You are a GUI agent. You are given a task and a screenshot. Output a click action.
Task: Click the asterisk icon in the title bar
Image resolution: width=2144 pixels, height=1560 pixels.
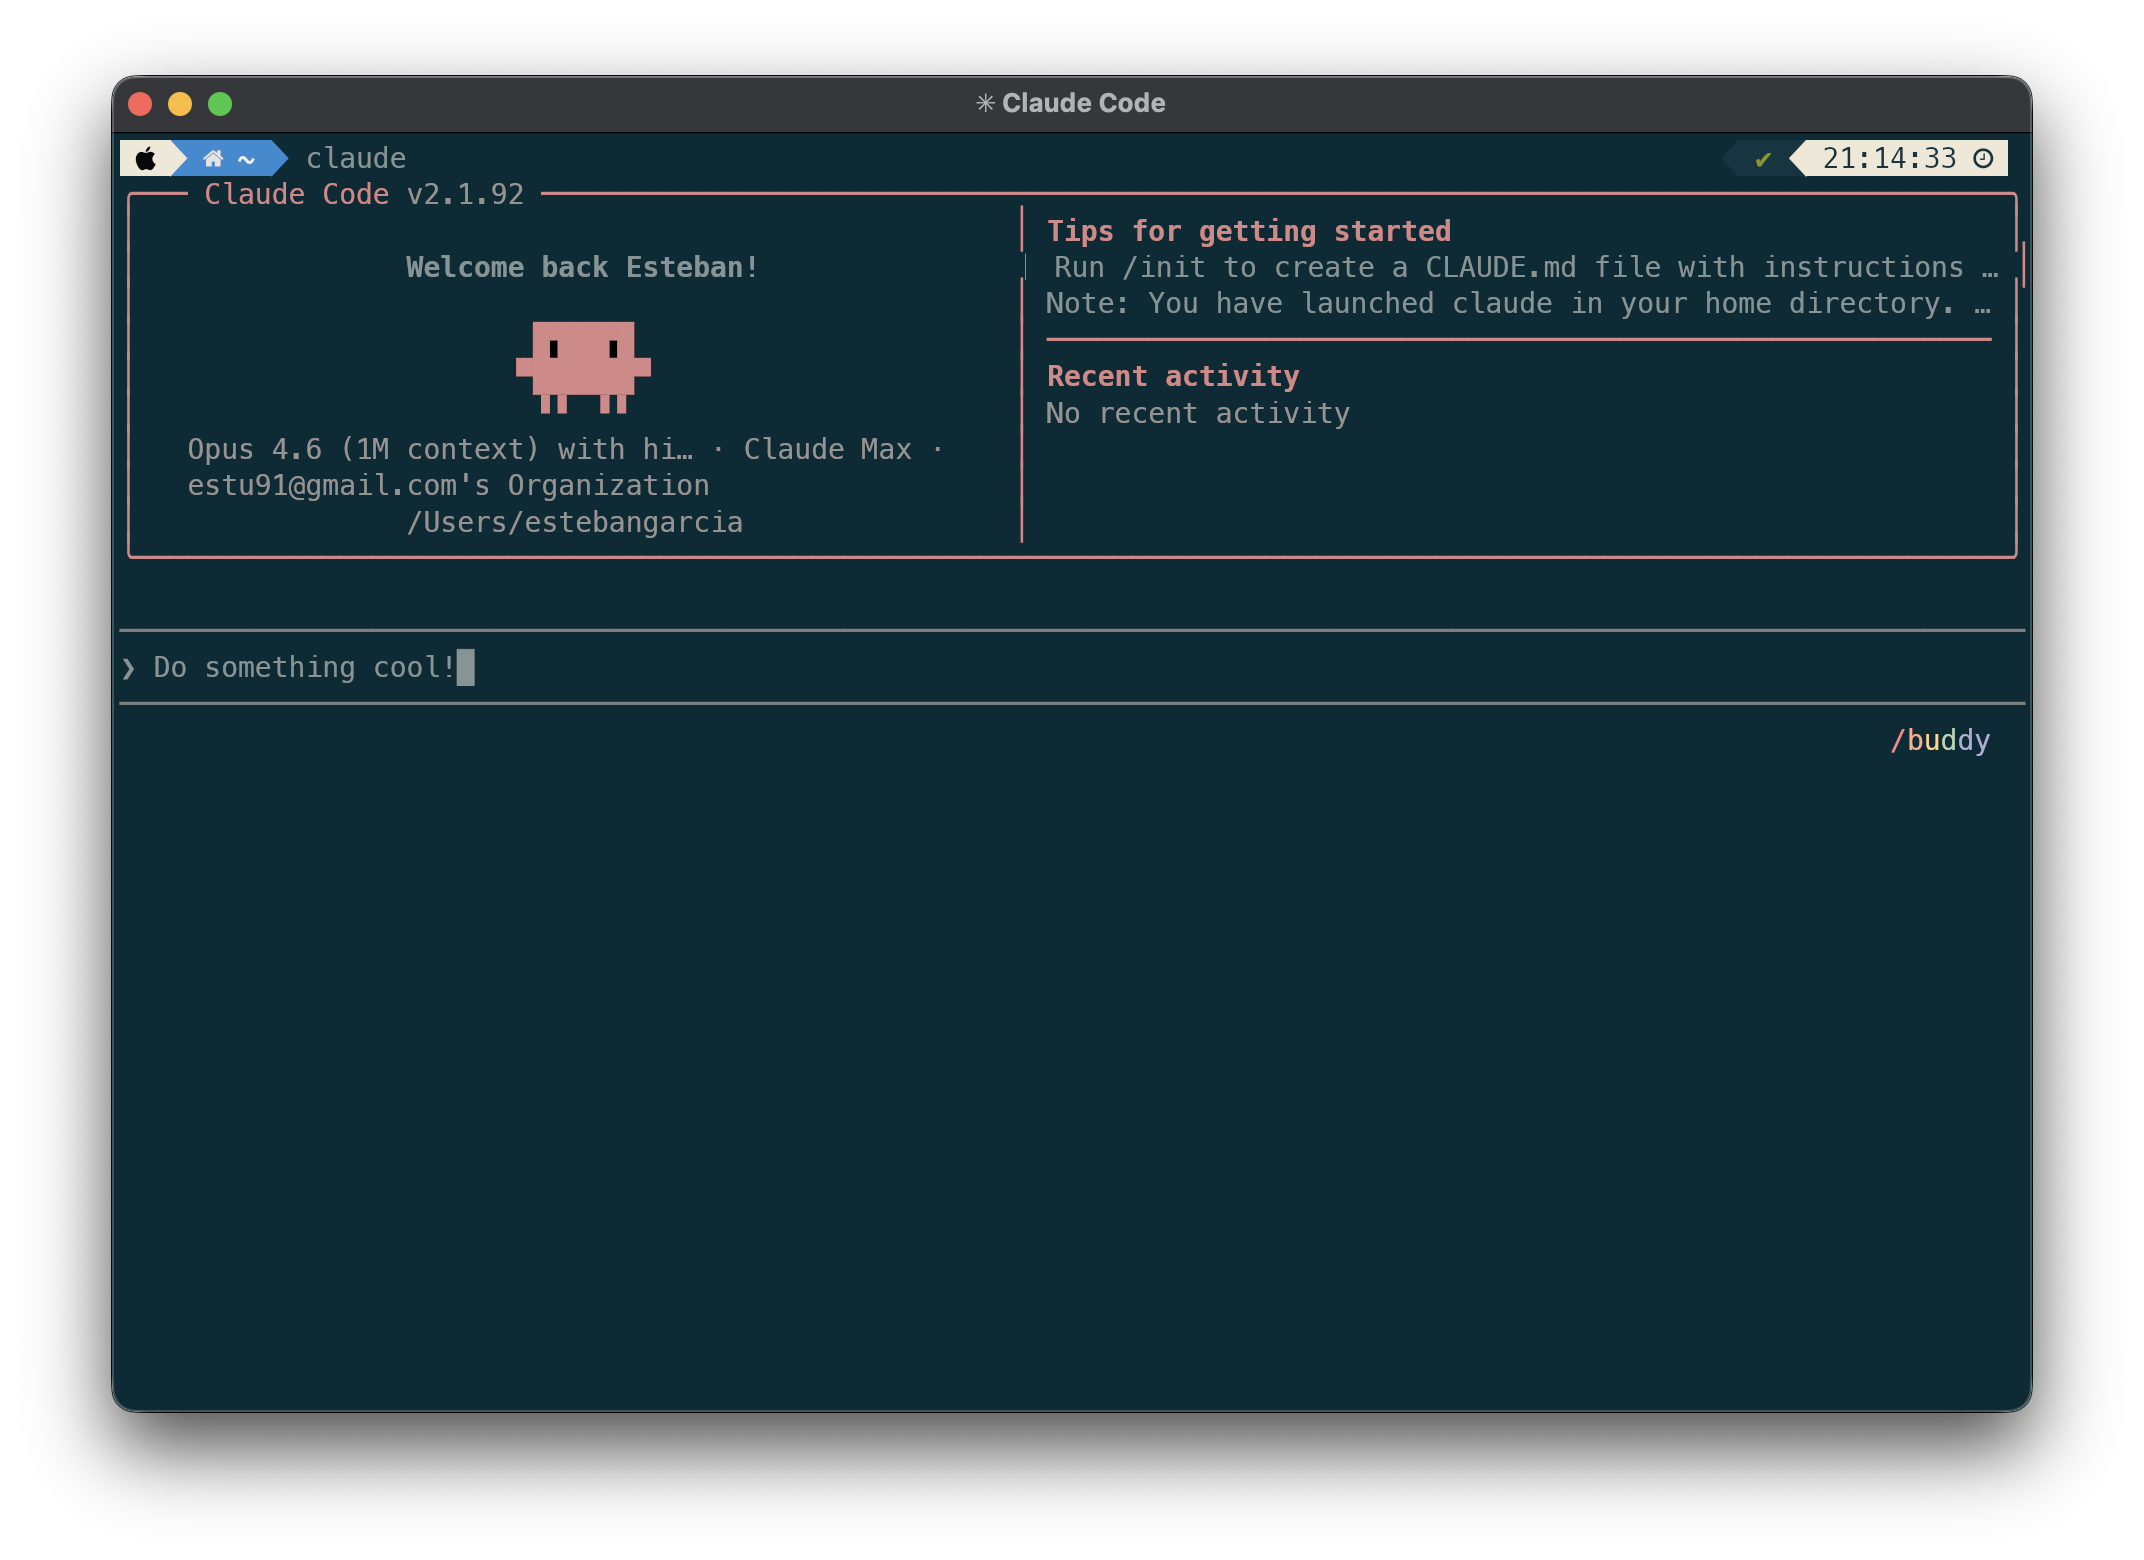pyautogui.click(x=986, y=102)
